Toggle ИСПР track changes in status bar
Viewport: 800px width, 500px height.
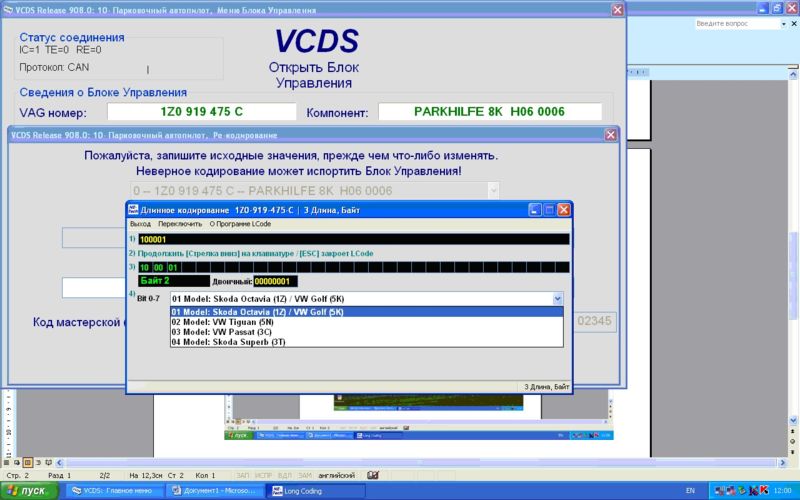(263, 476)
